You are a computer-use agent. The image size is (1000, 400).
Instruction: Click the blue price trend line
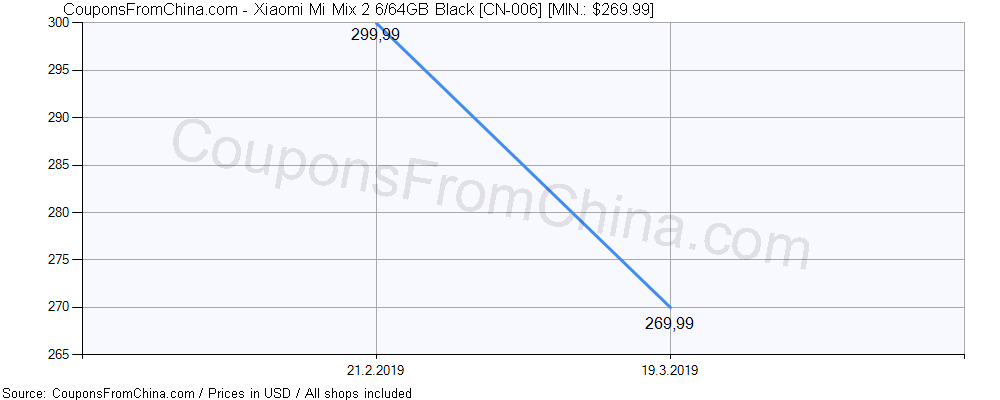click(x=523, y=165)
